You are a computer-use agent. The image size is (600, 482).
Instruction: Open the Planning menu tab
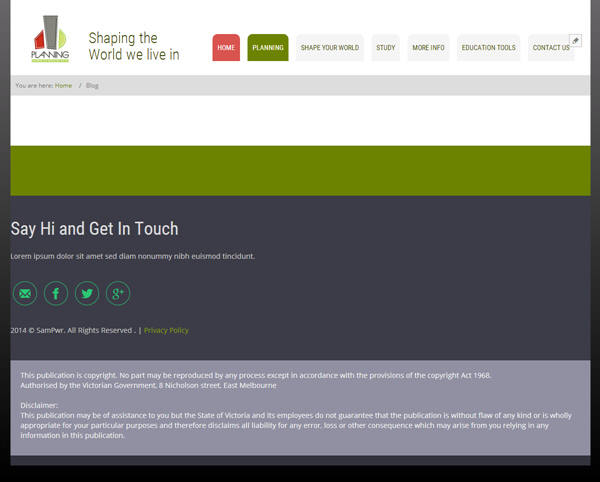[x=268, y=47]
